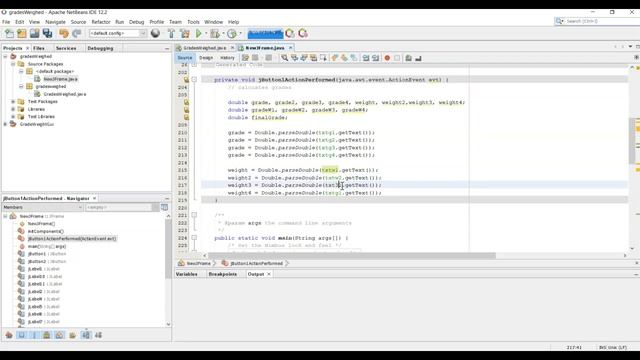Collapse the Source Packages node
640x360 pixels.
coord(13,64)
